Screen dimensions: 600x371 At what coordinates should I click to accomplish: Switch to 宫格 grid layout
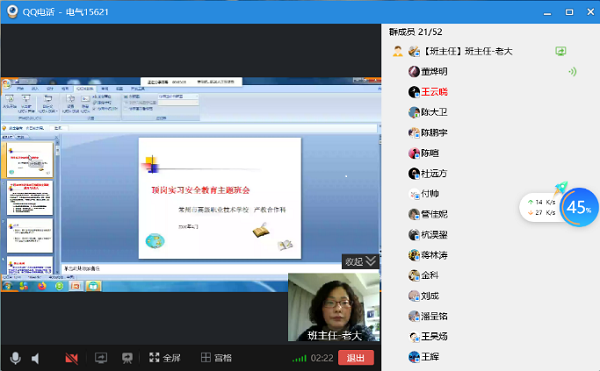point(216,358)
